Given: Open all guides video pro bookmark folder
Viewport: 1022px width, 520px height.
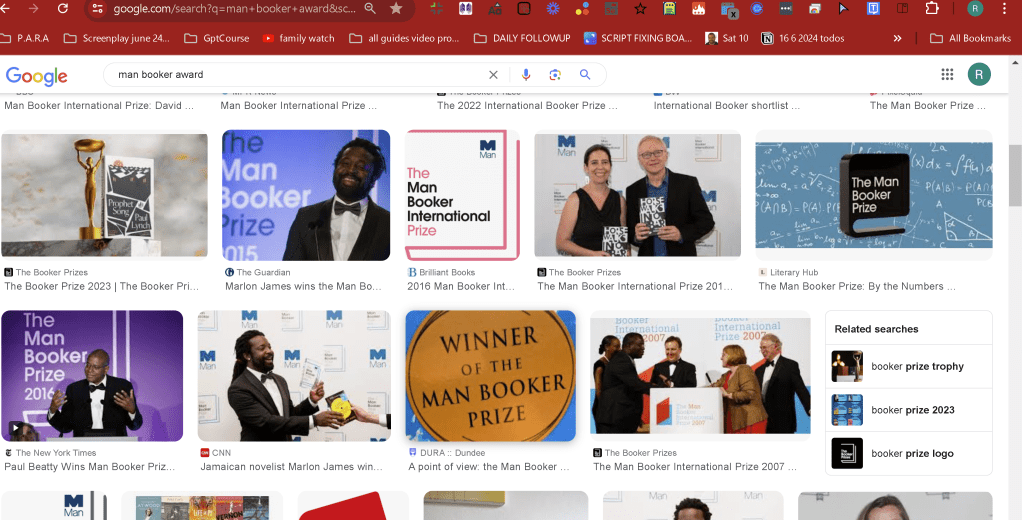Looking at the screenshot, I should (x=404, y=38).
